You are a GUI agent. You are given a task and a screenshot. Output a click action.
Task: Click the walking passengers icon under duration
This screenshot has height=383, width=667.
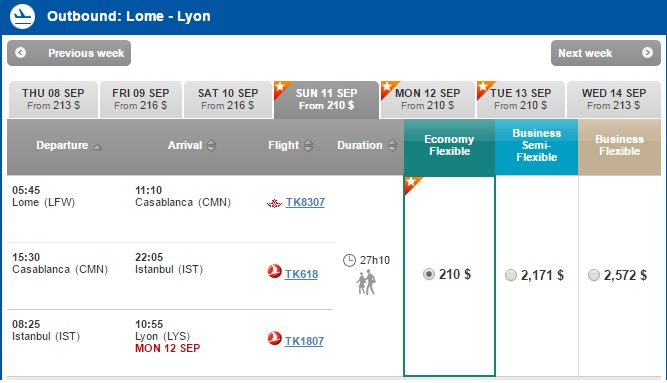click(x=366, y=282)
